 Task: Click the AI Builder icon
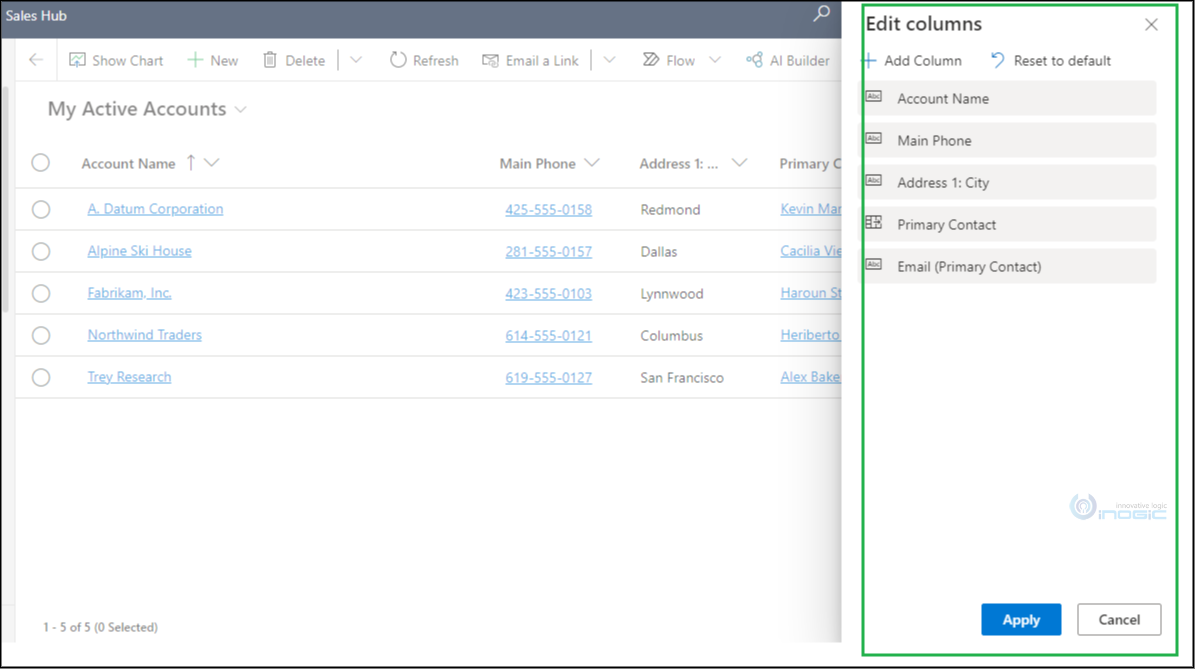coord(754,60)
